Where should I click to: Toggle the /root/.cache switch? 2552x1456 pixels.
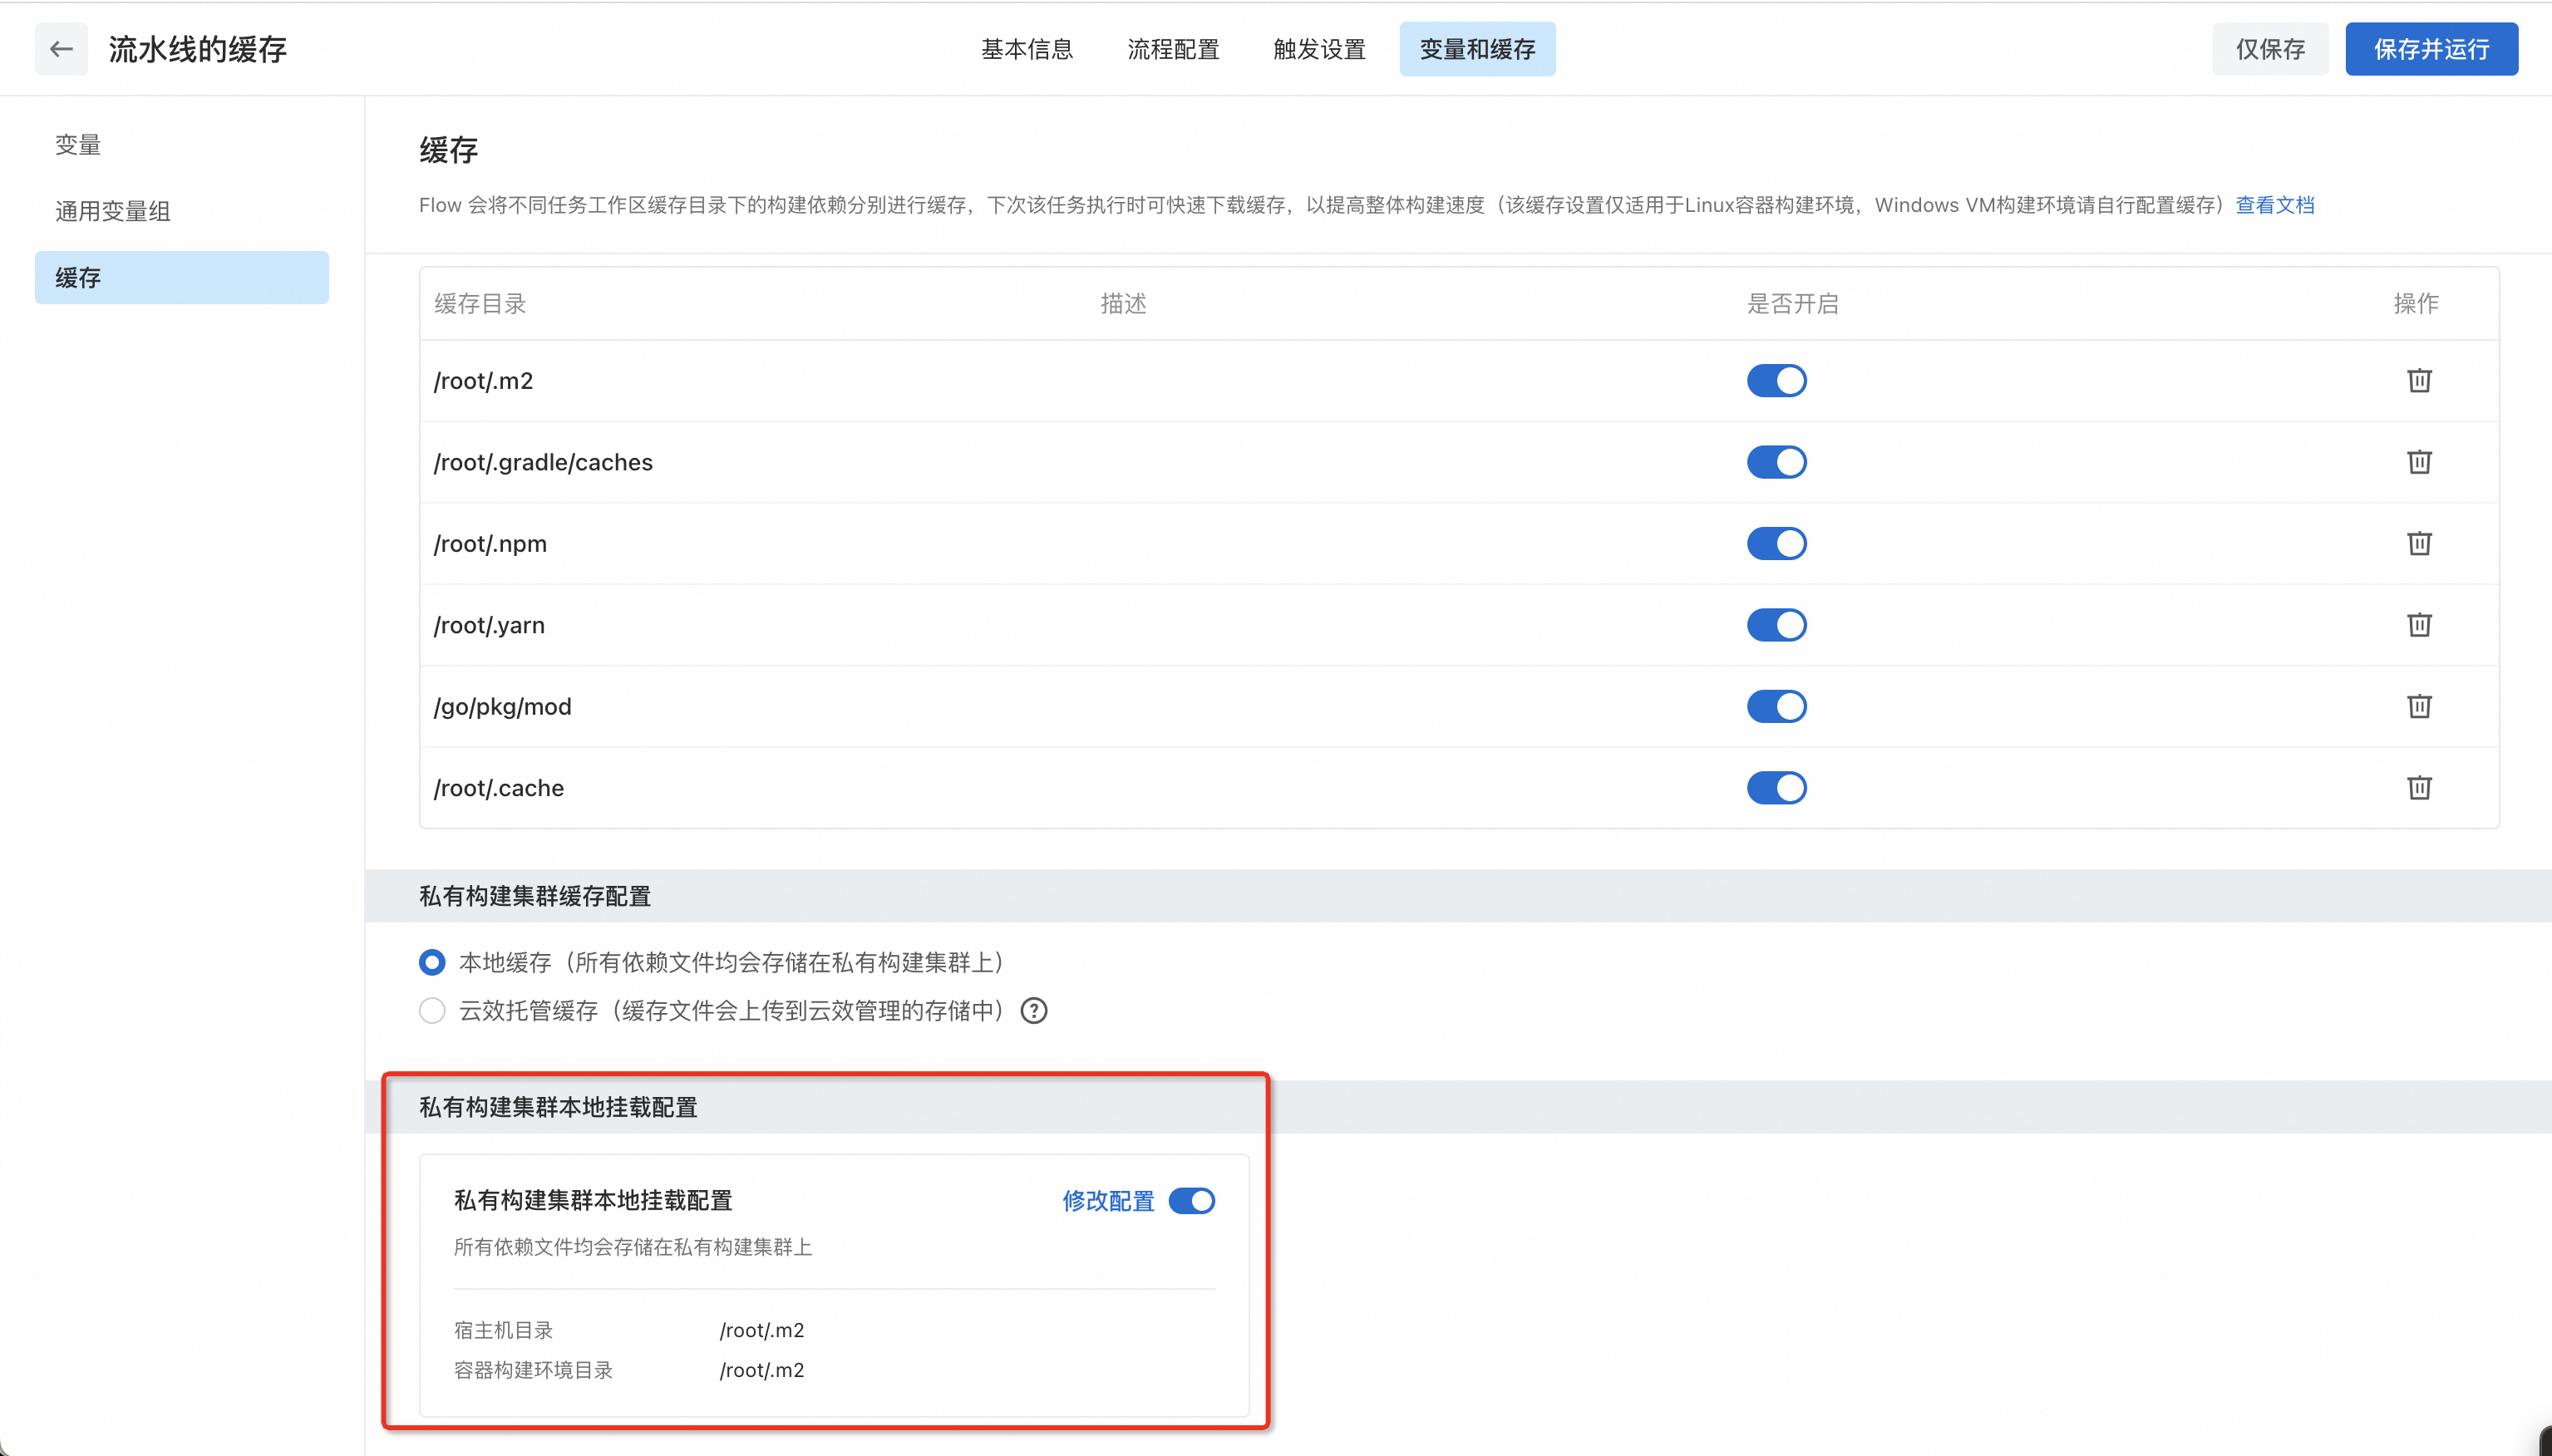1776,788
